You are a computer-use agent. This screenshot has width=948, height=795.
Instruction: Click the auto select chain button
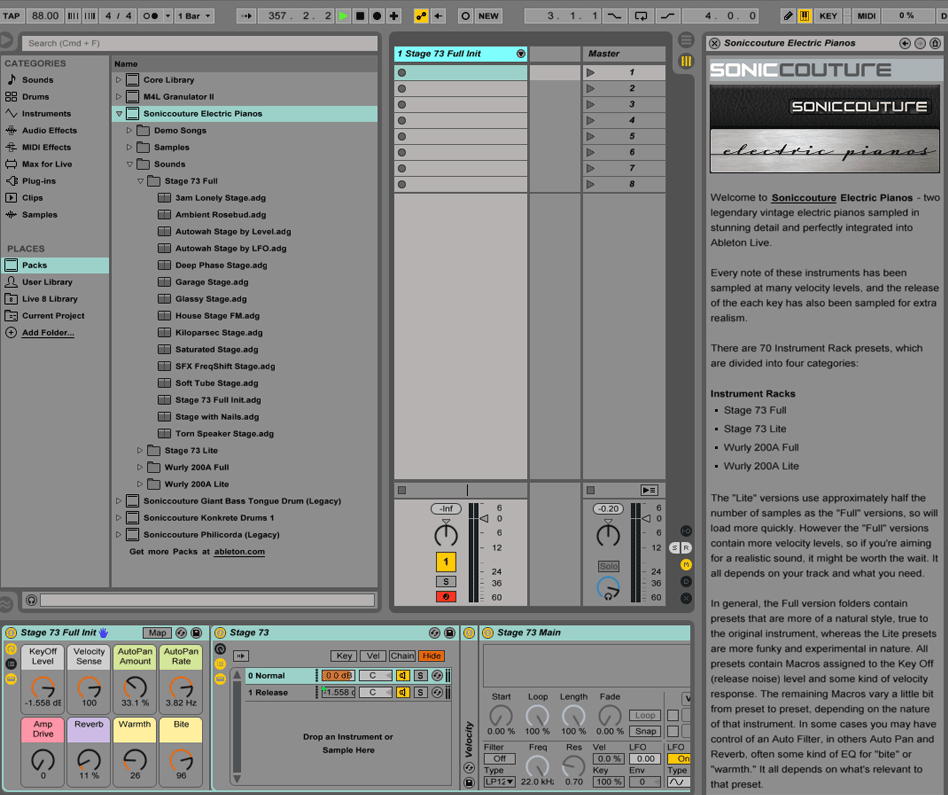click(241, 655)
